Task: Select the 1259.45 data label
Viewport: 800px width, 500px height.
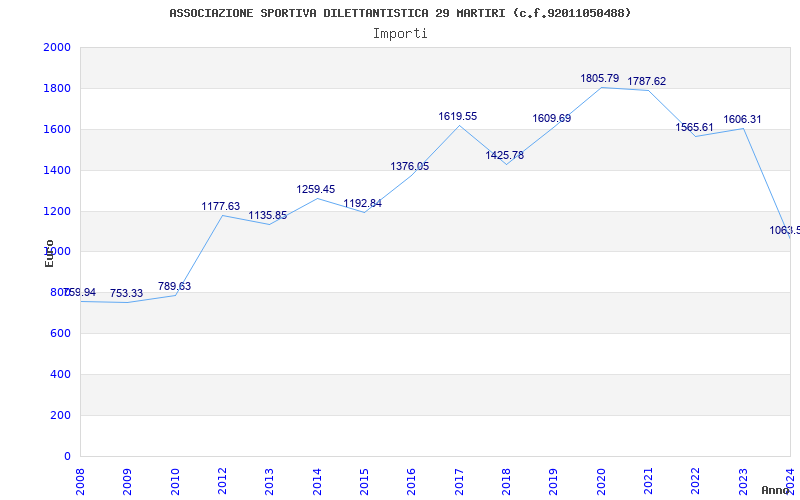Action: tap(316, 189)
